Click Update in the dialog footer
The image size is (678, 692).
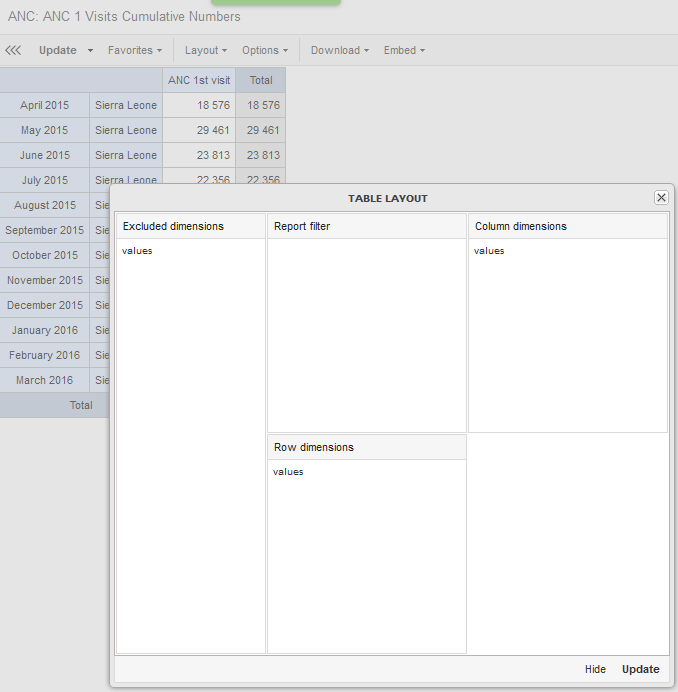click(x=640, y=669)
